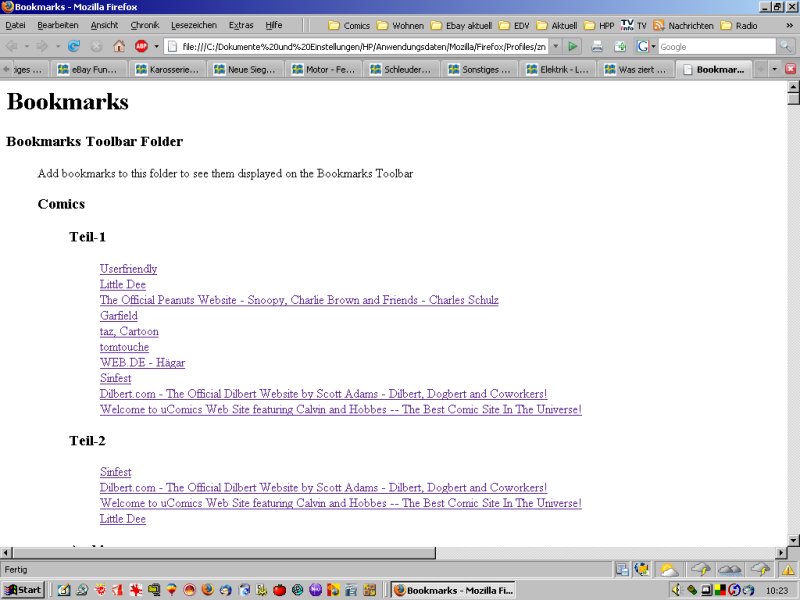Click the status bar pages icon
Viewport: 800px width, 600px height.
coord(622,569)
